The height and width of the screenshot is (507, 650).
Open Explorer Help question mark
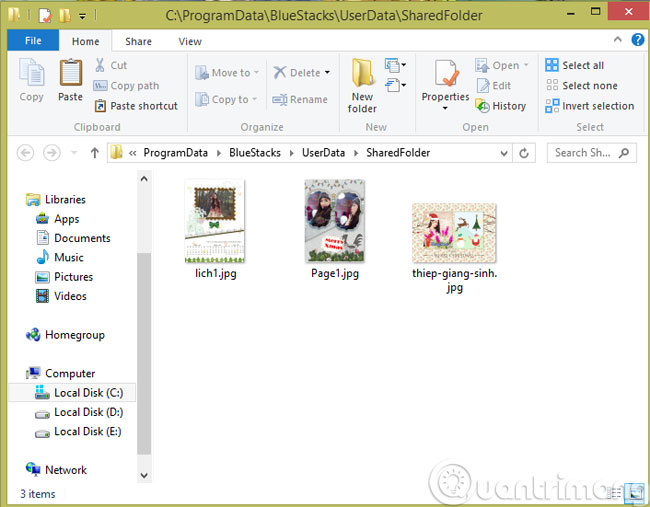pos(637,40)
